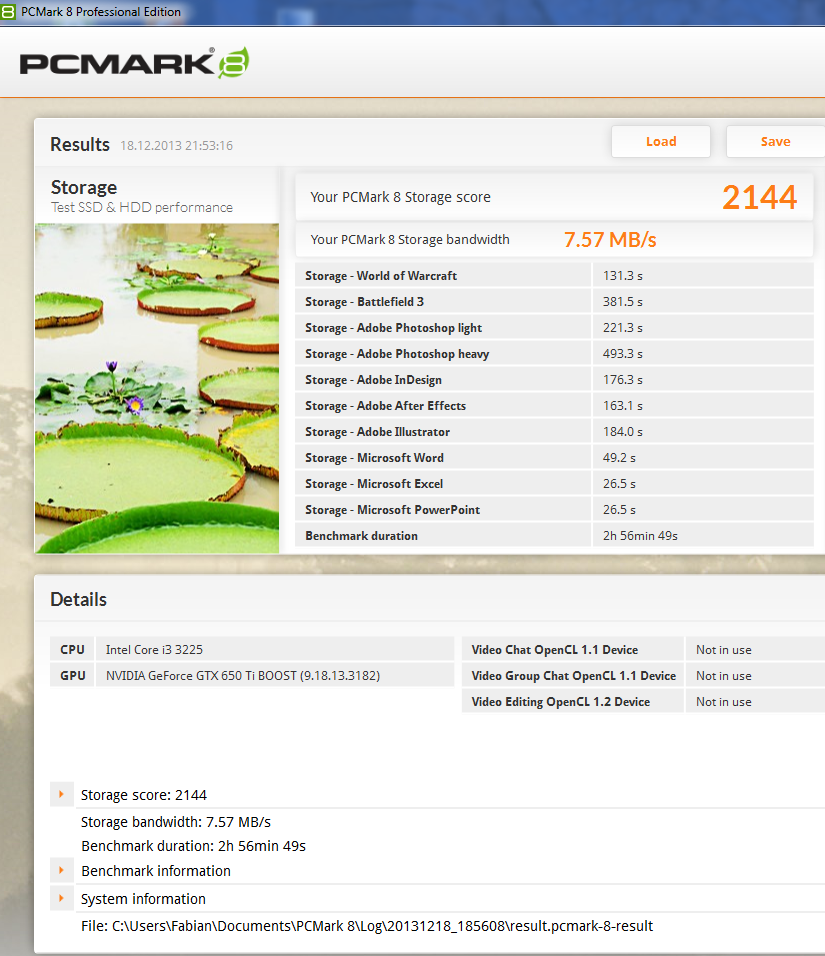Click the Details section heading
Viewport: 825px width, 956px height.
pos(78,599)
